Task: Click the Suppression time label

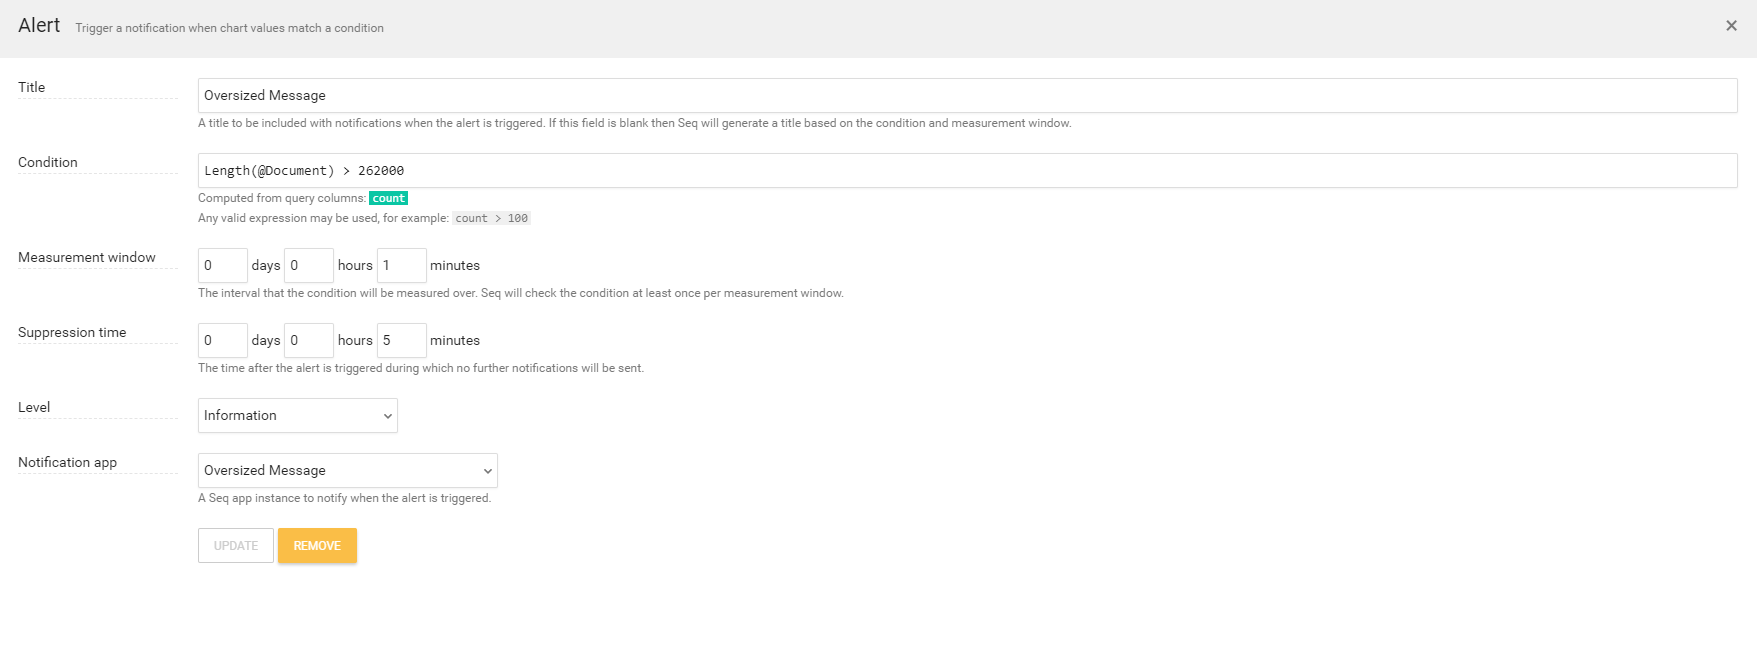Action: click(72, 332)
